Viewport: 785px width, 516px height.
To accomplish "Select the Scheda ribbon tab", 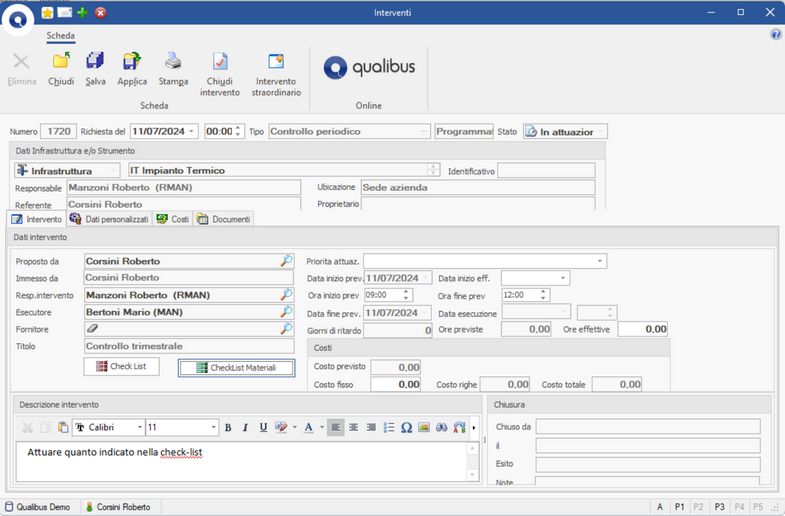I will (61, 36).
